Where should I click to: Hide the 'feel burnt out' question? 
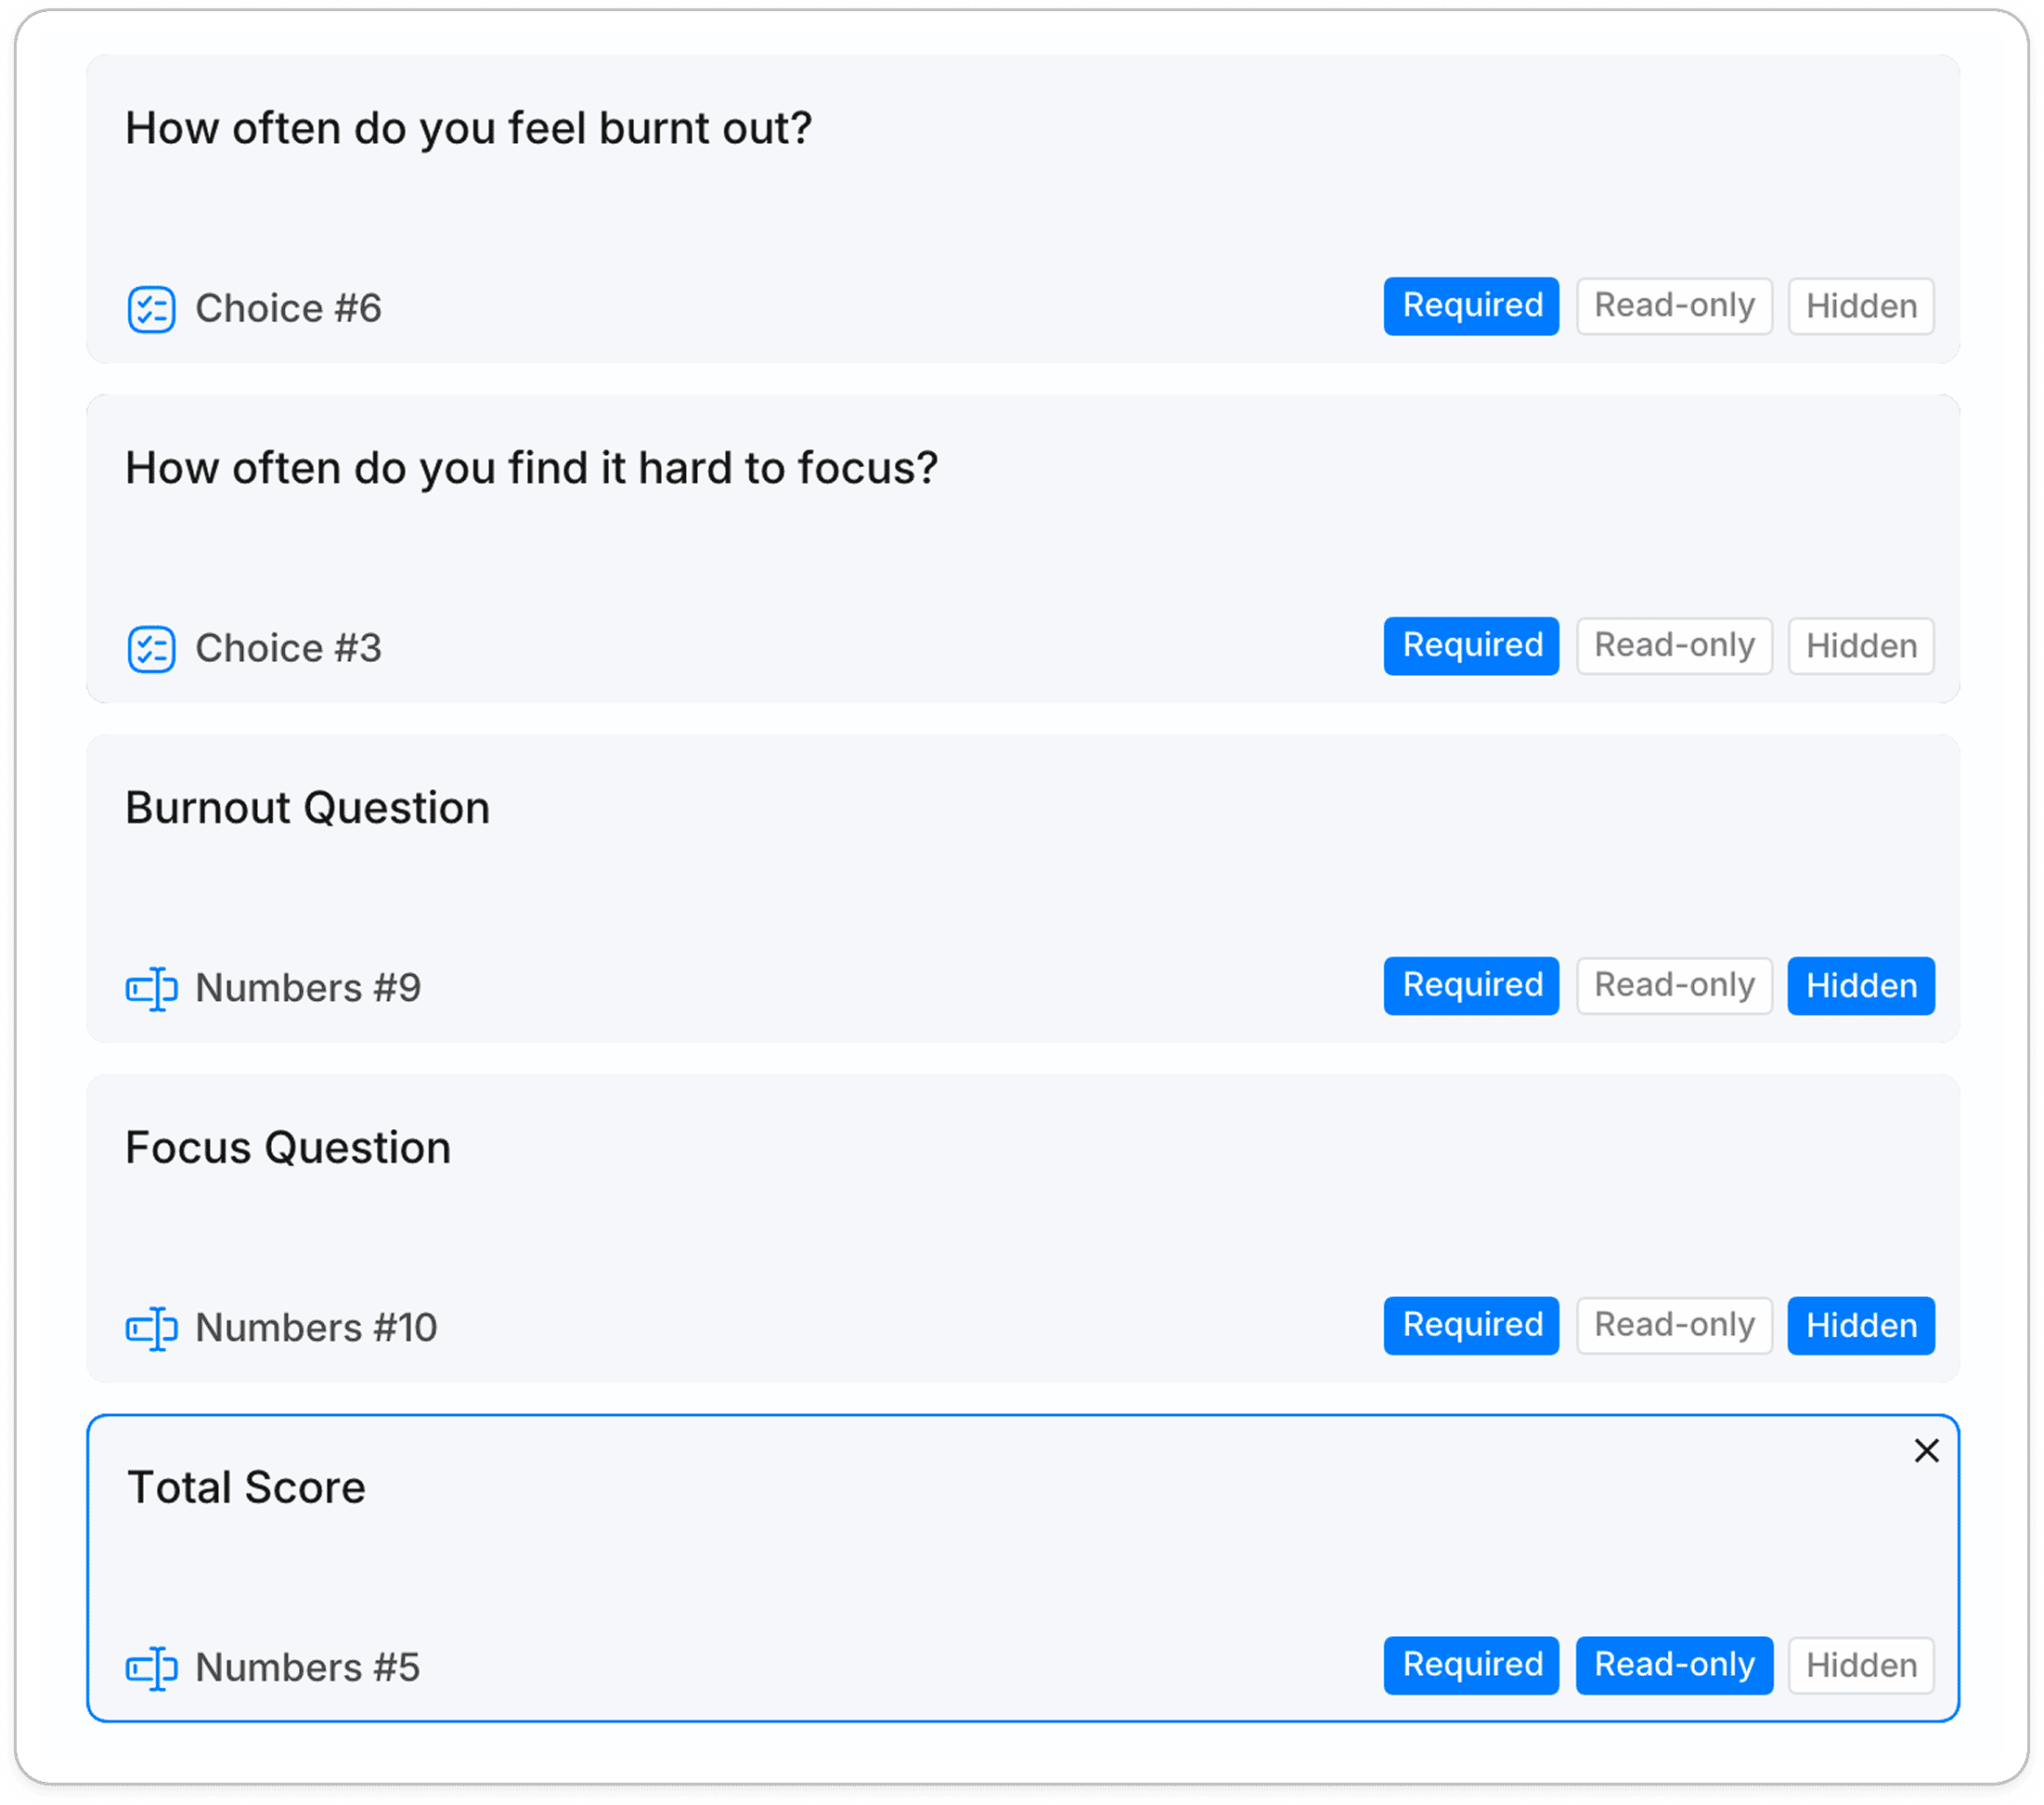click(x=1861, y=306)
